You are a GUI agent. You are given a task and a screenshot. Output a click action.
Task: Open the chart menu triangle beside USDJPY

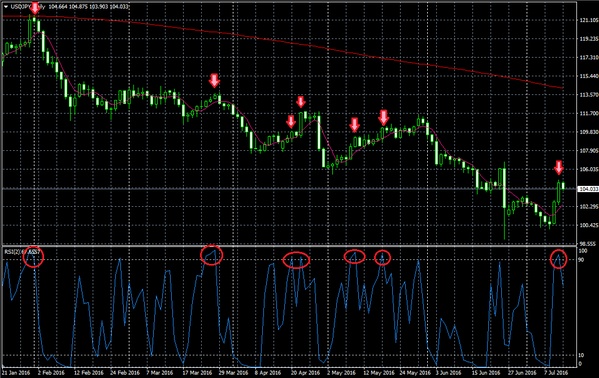(6, 7)
